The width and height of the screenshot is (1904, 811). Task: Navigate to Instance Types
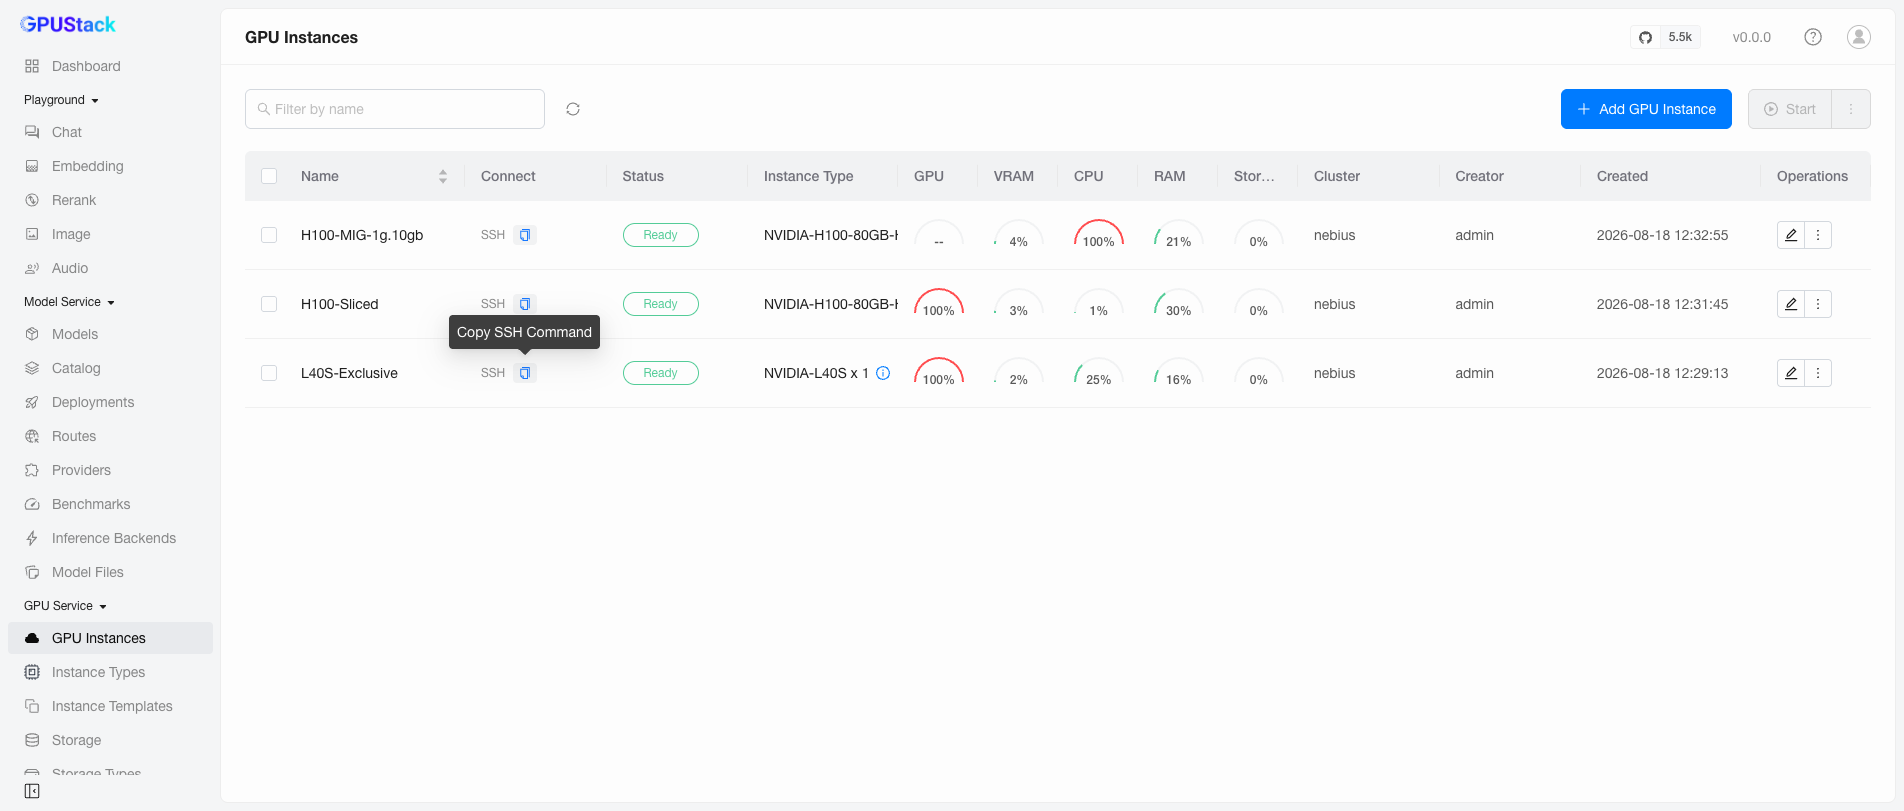click(x=110, y=672)
